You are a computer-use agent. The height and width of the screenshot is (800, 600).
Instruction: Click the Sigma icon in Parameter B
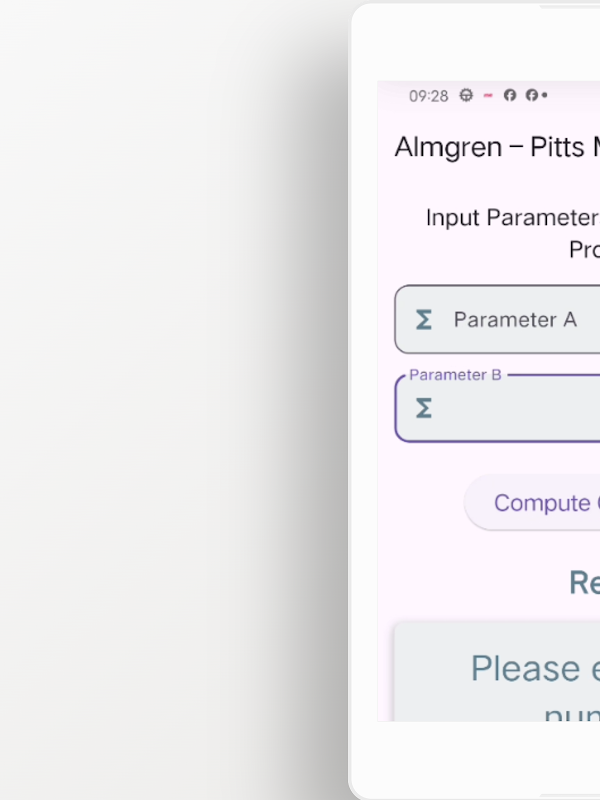[x=424, y=408]
